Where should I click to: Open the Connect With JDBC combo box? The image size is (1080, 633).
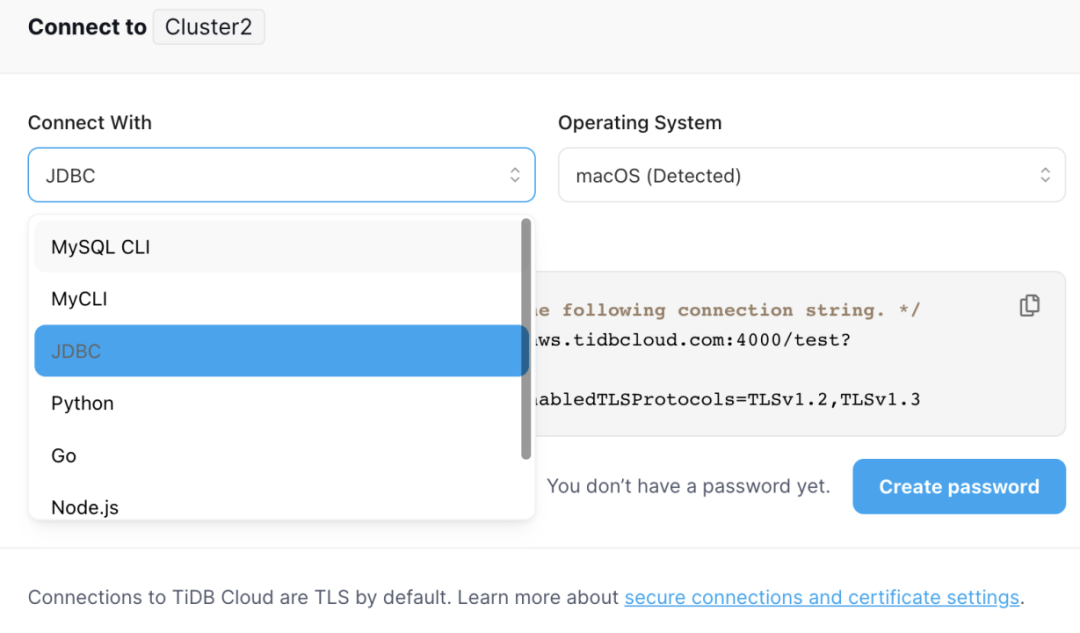[x=270, y=176]
